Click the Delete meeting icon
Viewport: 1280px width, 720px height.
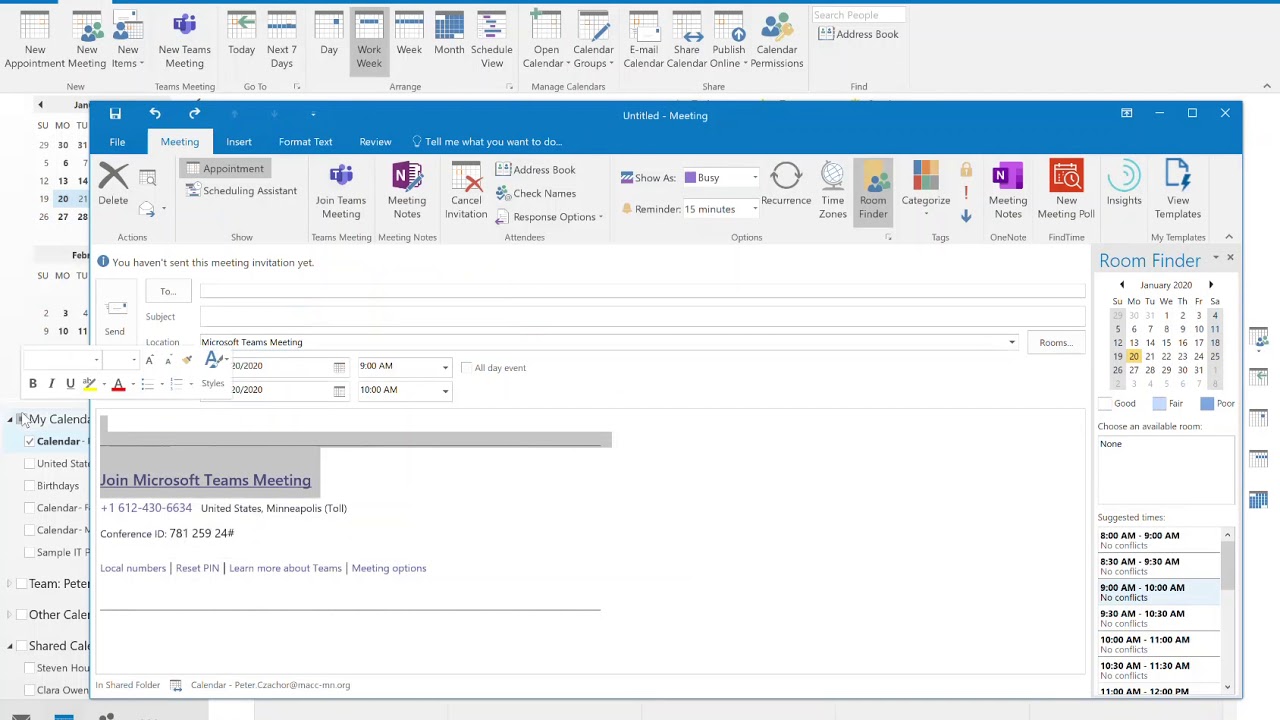click(113, 185)
